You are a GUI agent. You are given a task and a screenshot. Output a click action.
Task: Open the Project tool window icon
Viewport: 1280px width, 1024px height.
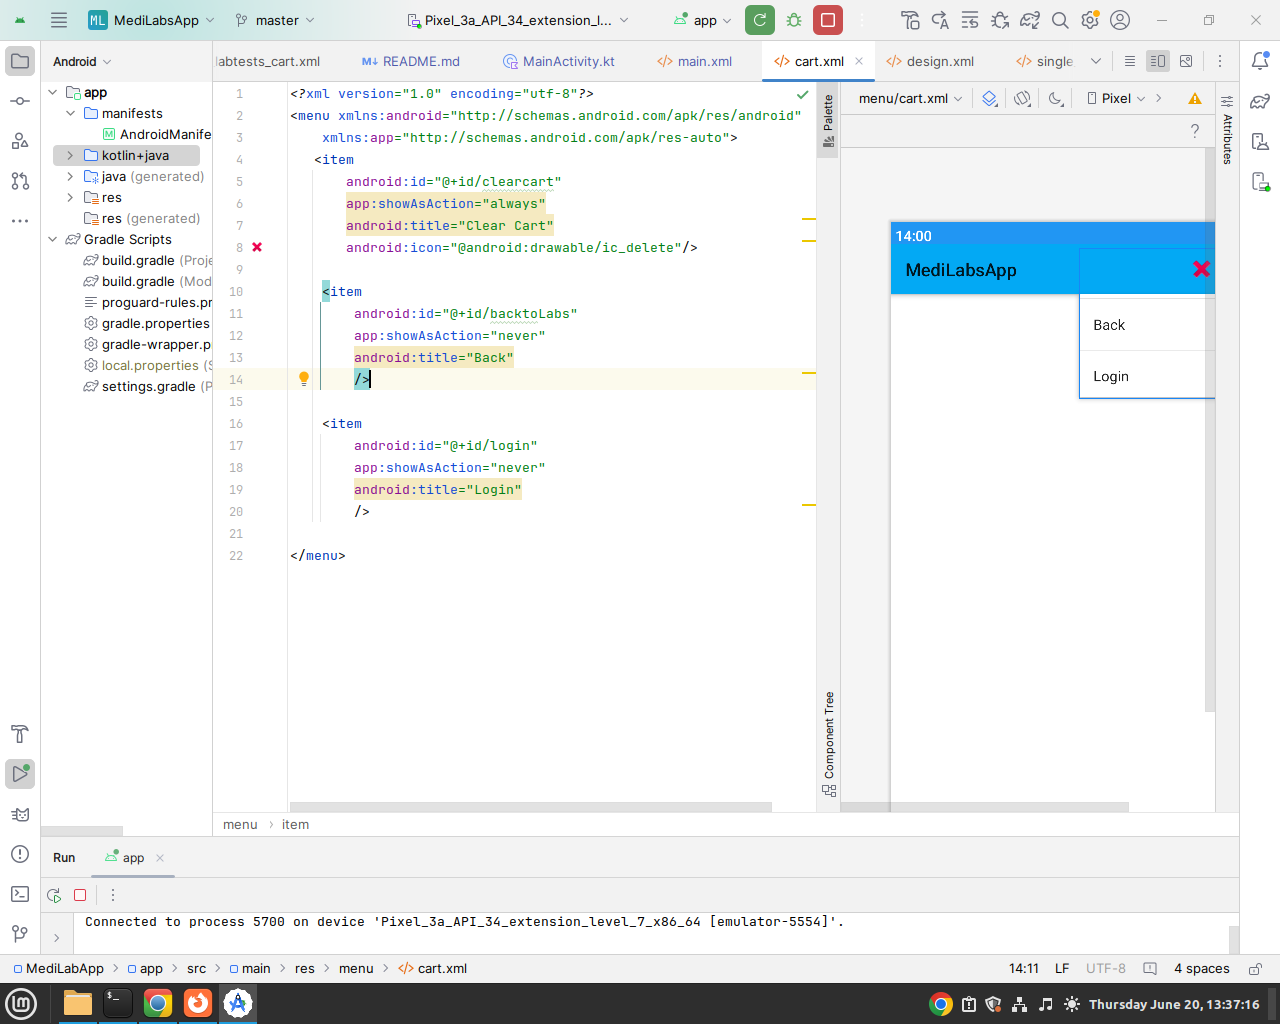[x=20, y=61]
